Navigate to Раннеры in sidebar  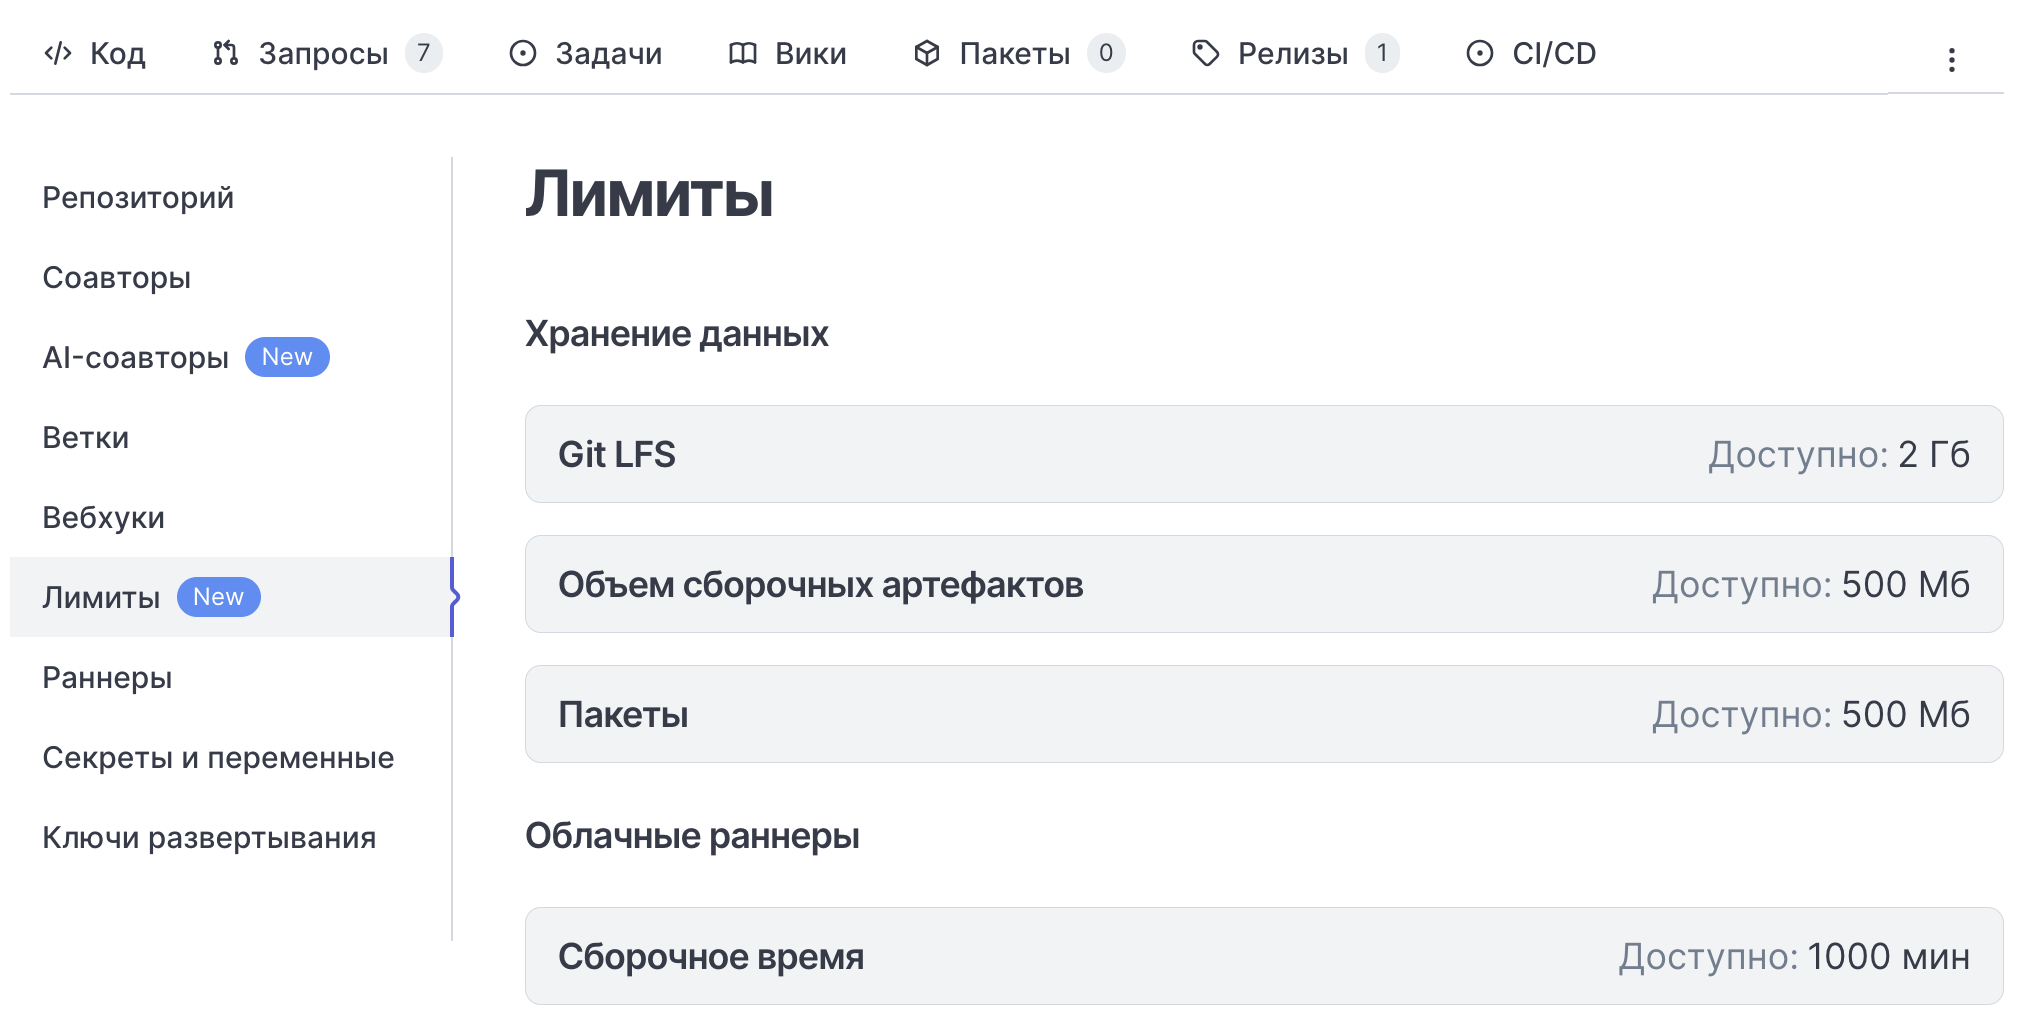click(x=108, y=678)
